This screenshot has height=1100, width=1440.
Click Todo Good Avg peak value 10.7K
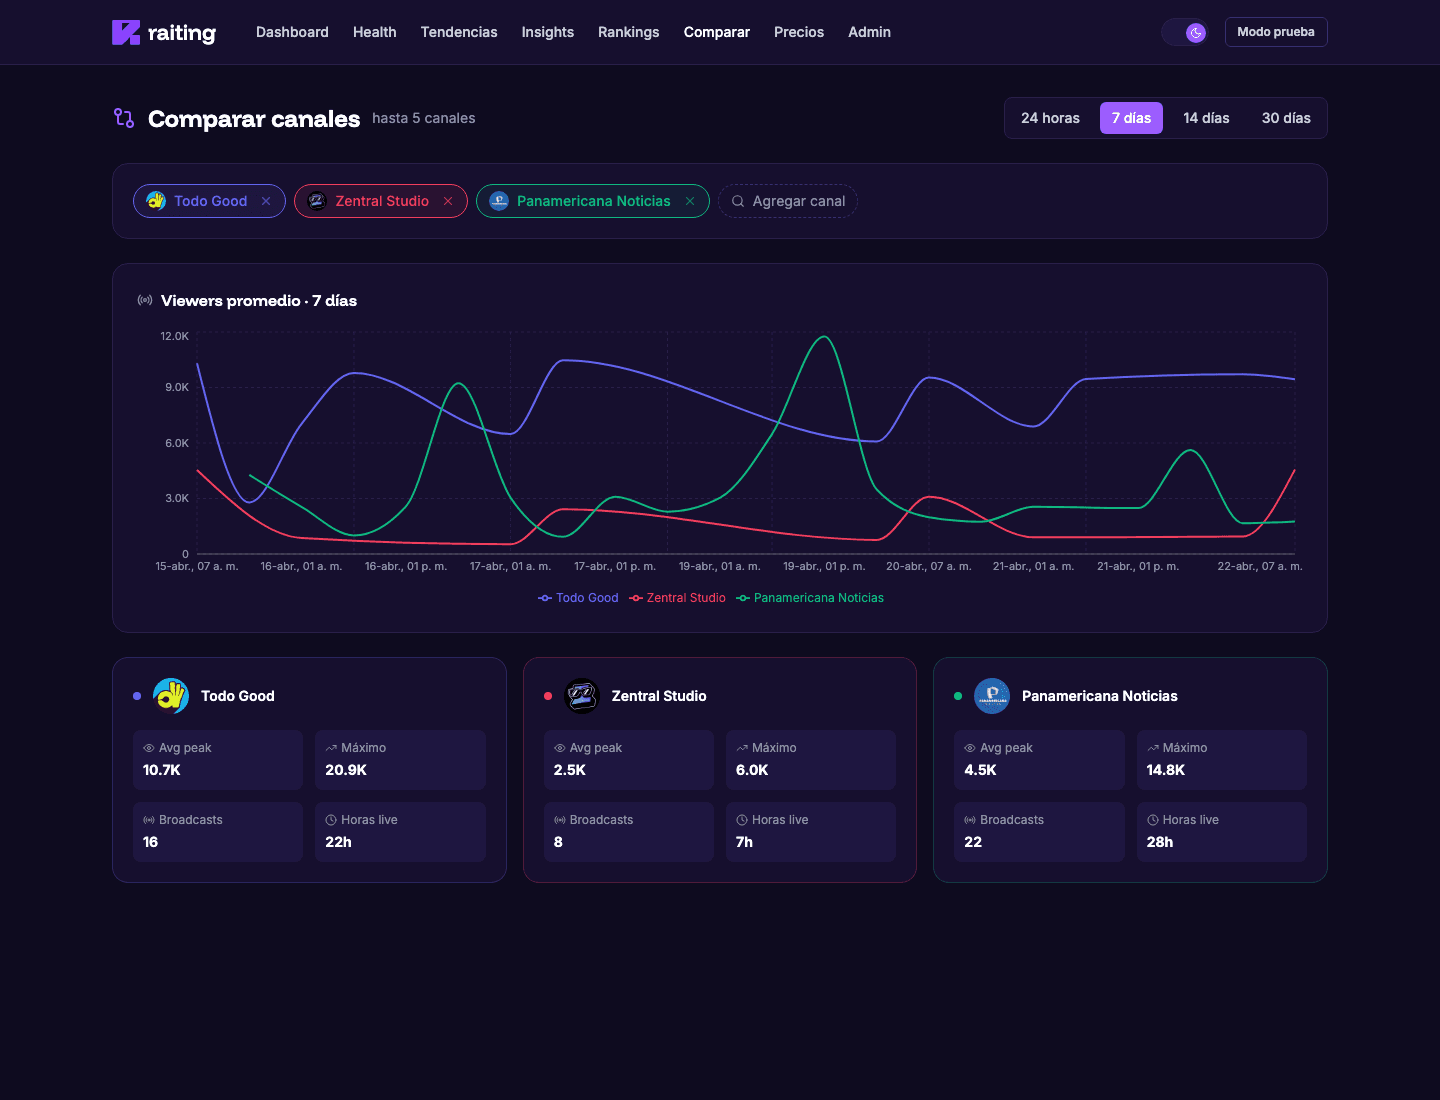point(162,770)
